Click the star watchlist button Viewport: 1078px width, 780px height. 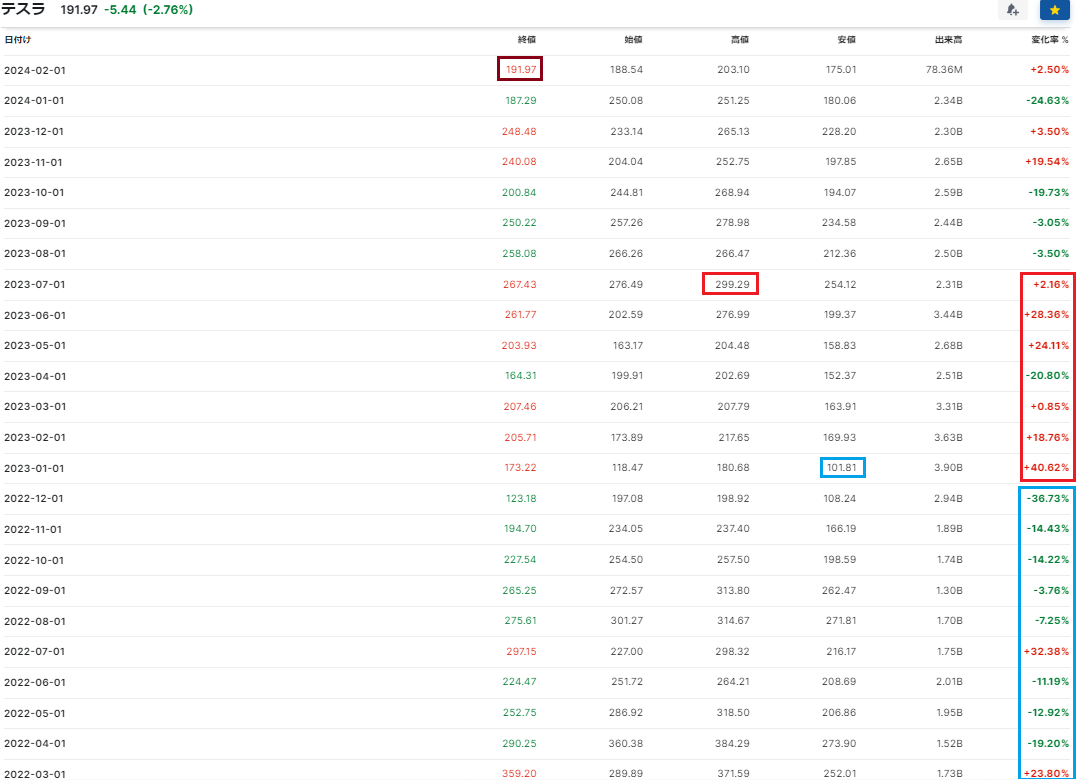coord(1054,10)
